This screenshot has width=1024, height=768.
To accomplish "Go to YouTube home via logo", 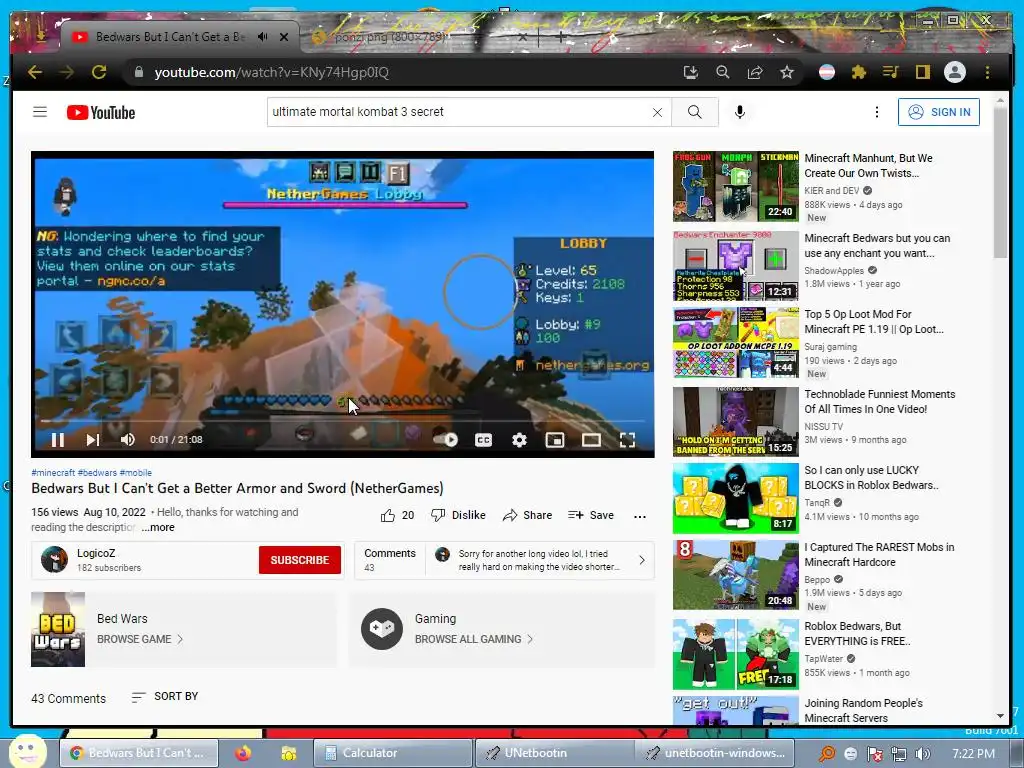I will (x=101, y=112).
